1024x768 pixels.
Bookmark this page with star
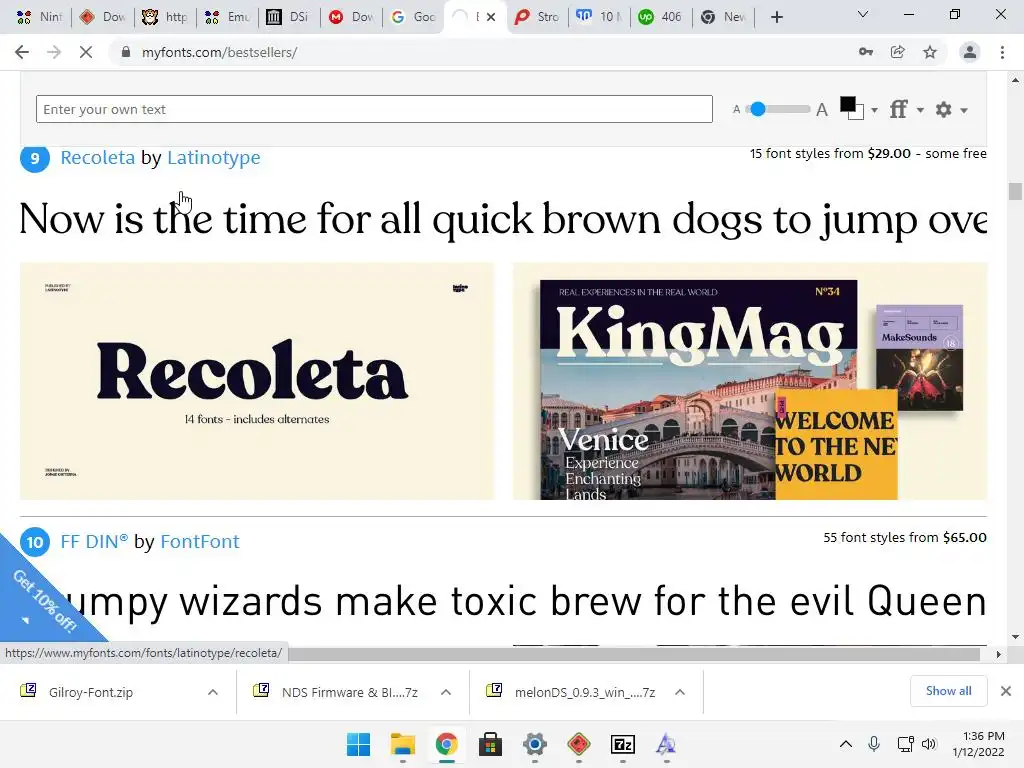[x=930, y=52]
